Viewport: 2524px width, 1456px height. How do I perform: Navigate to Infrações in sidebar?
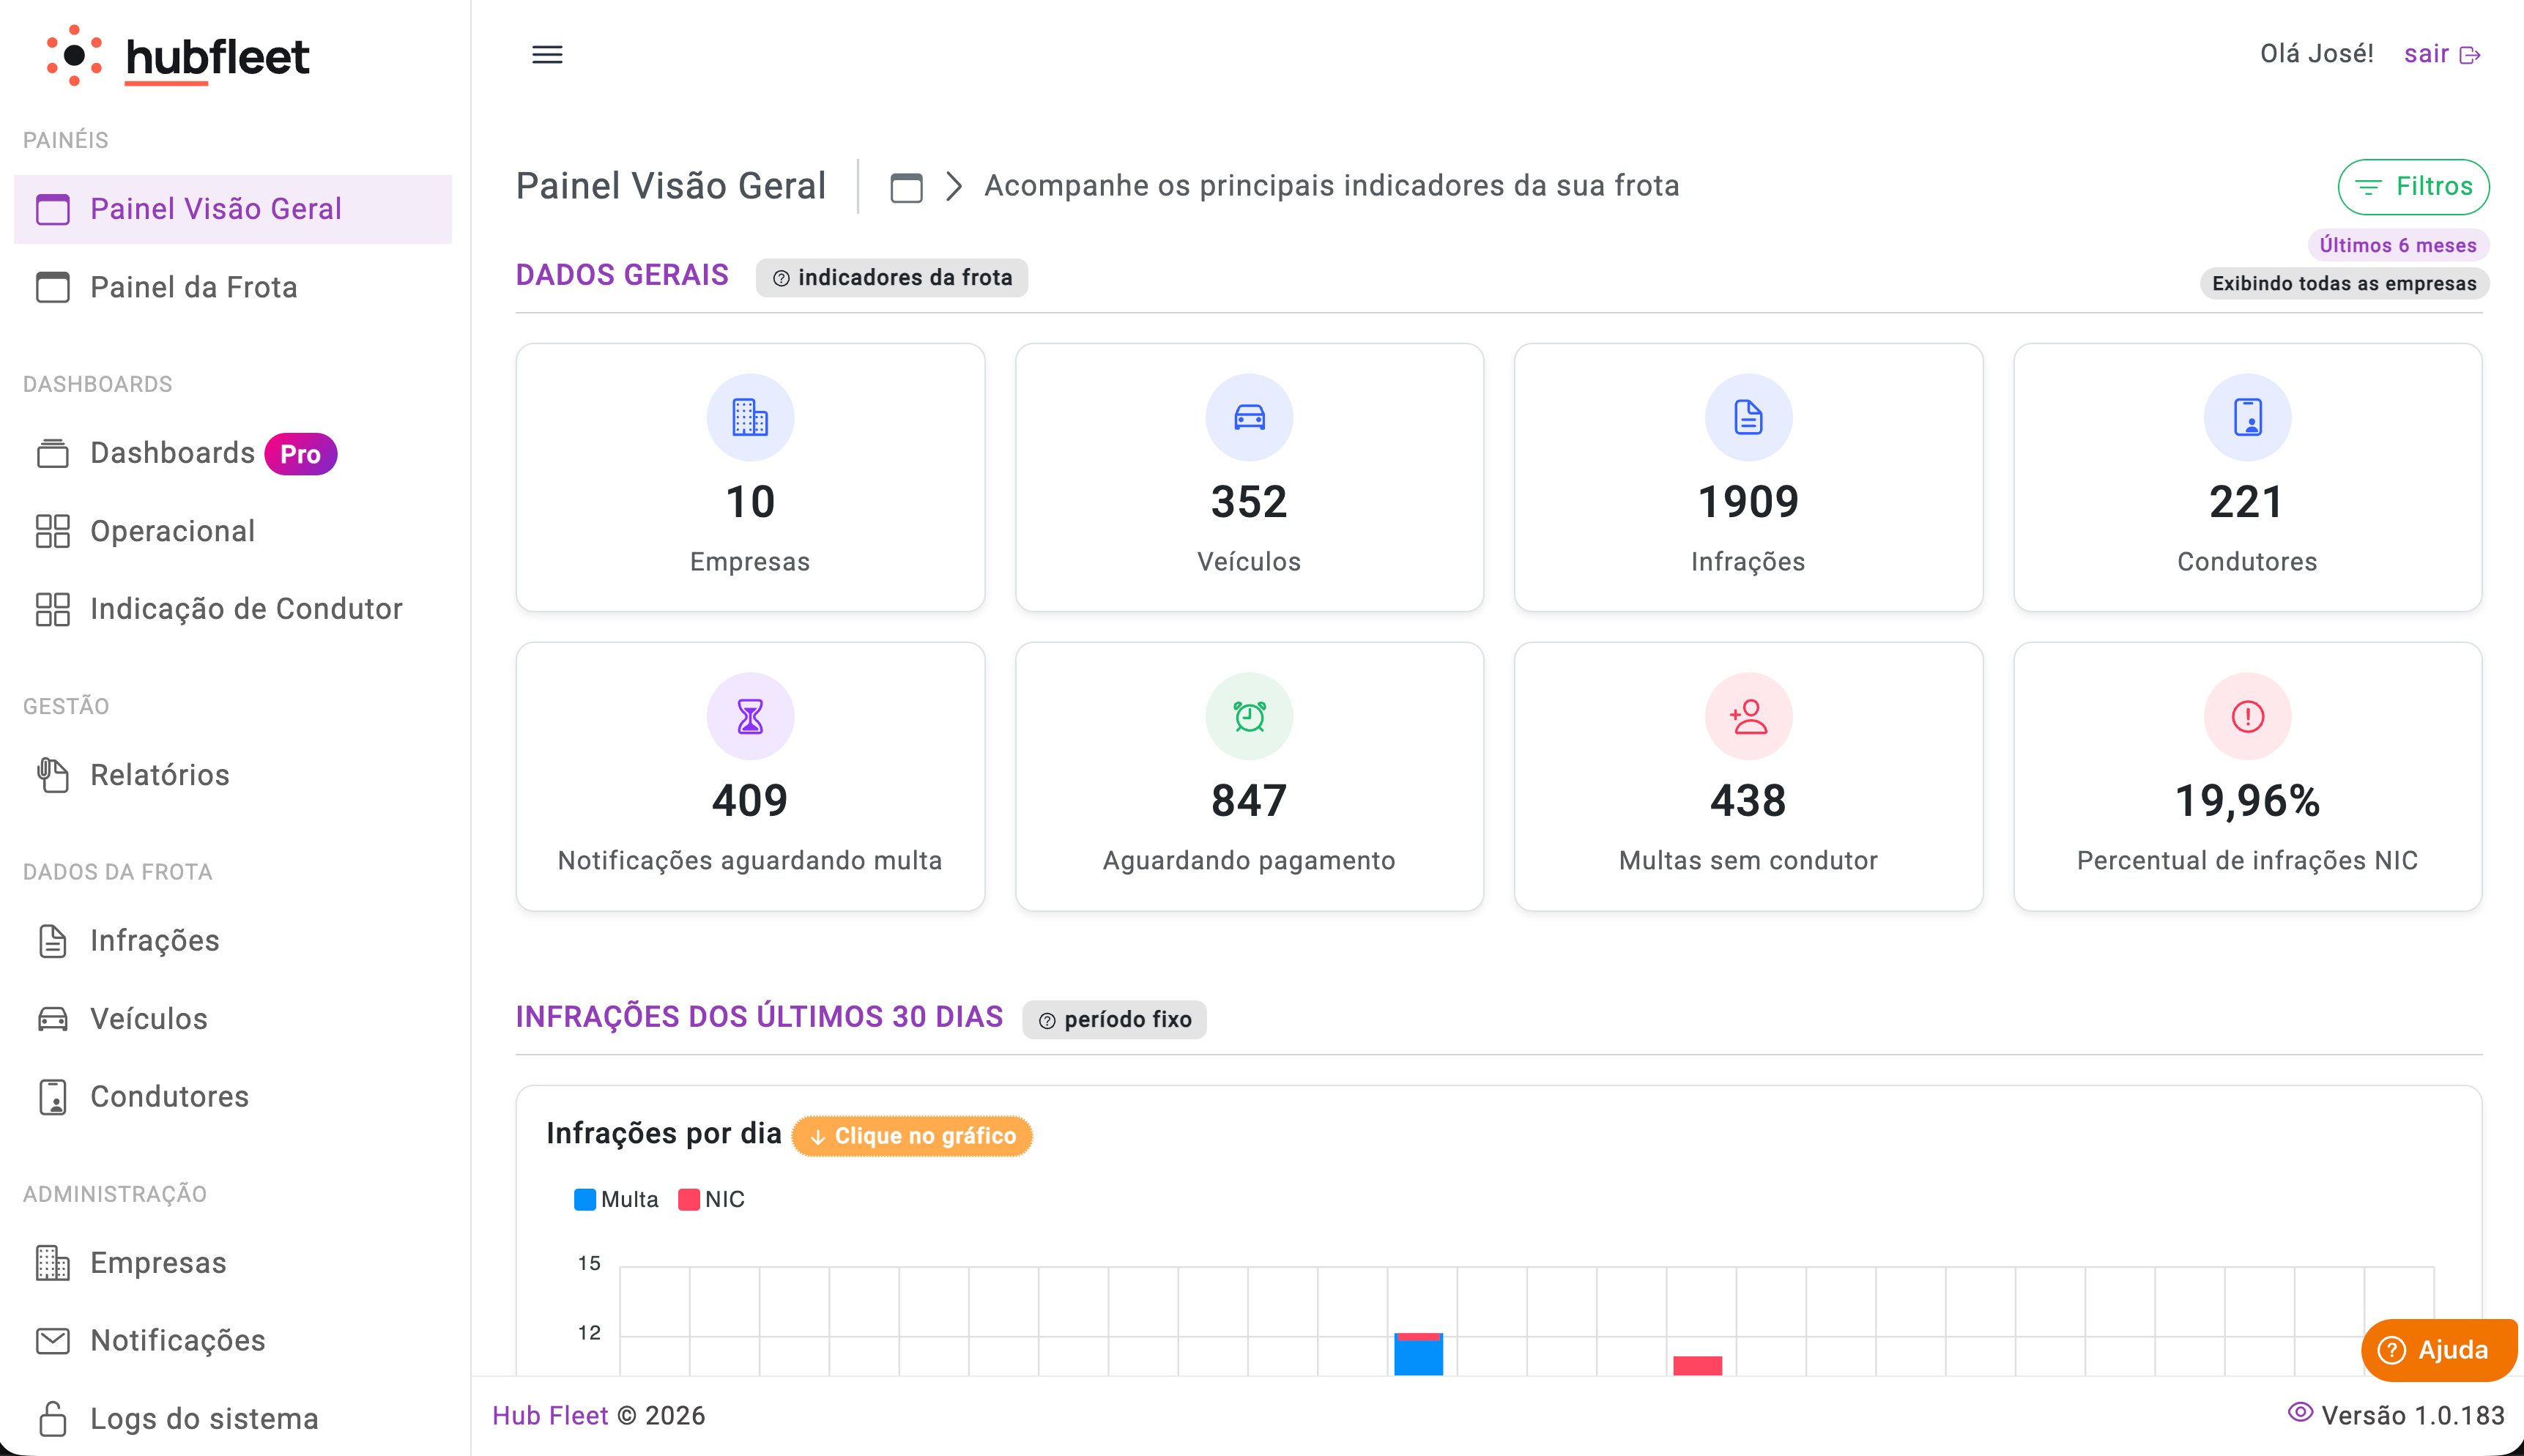pos(233,941)
